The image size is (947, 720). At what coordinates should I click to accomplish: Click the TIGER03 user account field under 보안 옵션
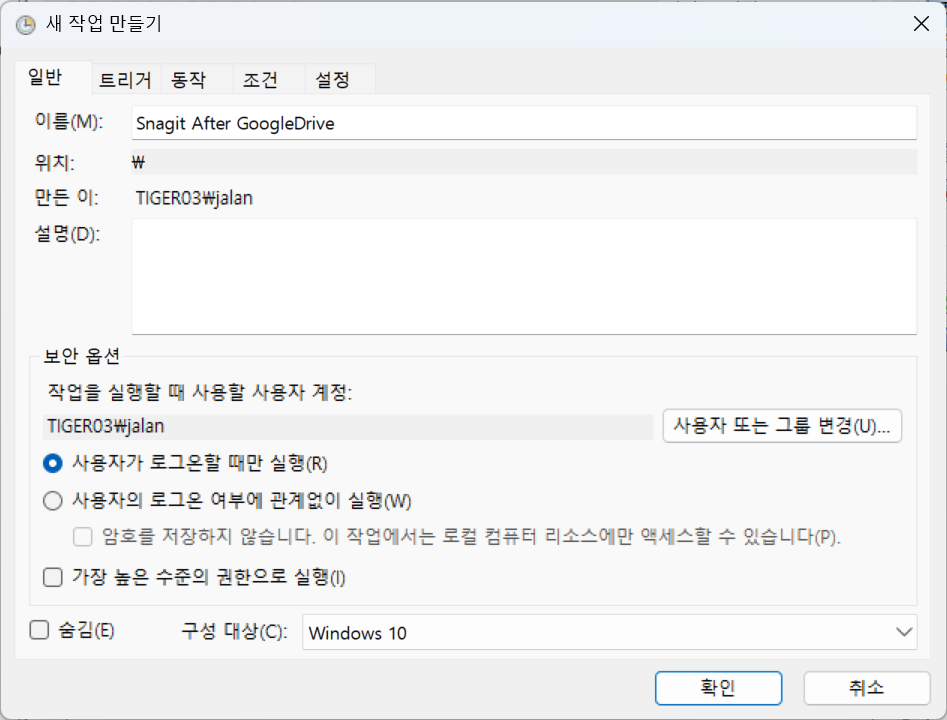coord(348,425)
